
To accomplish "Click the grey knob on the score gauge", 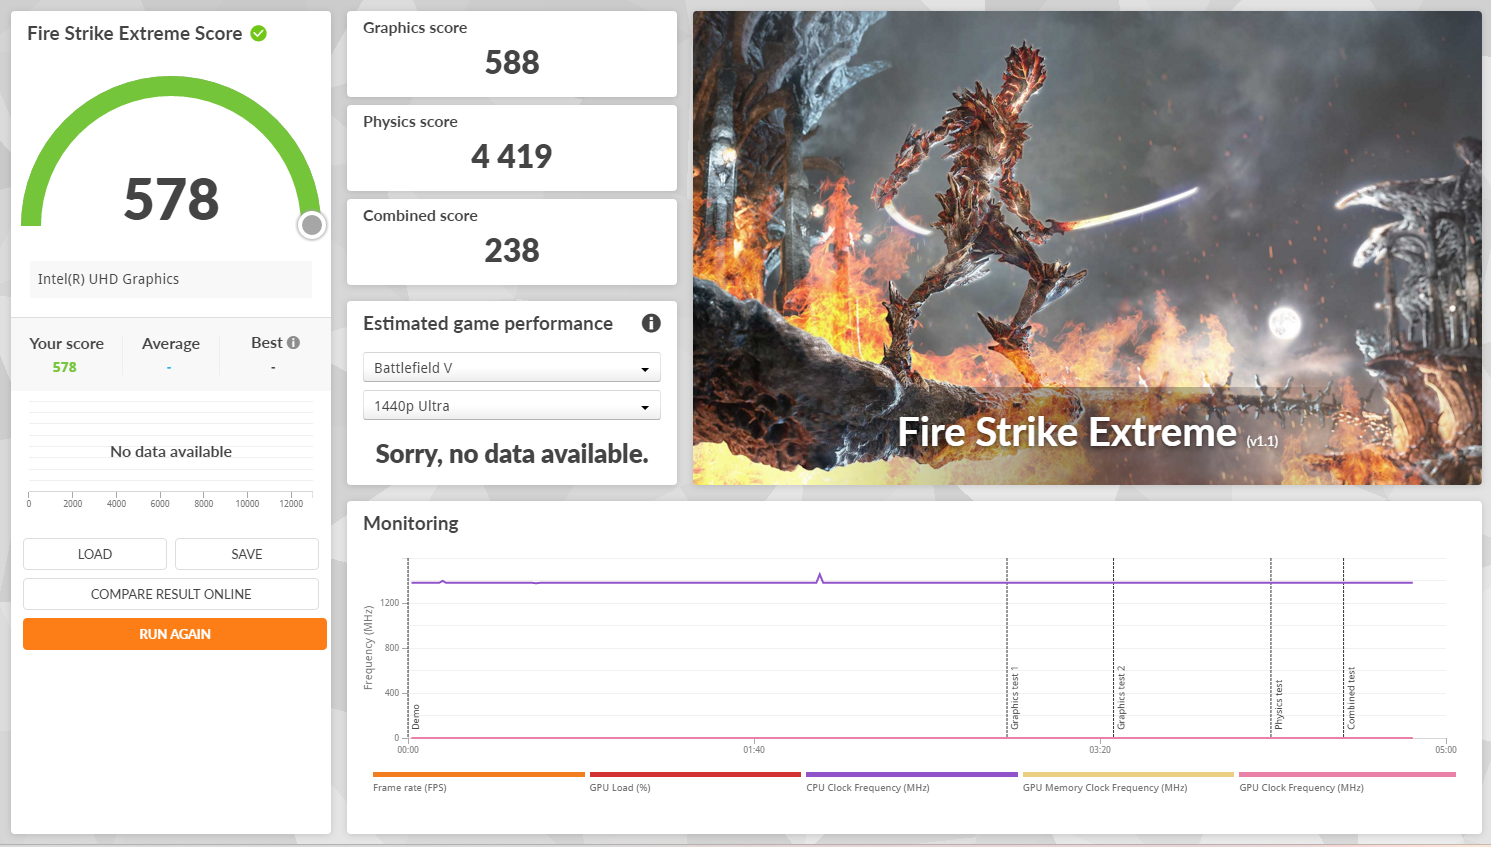I will coord(312,225).
